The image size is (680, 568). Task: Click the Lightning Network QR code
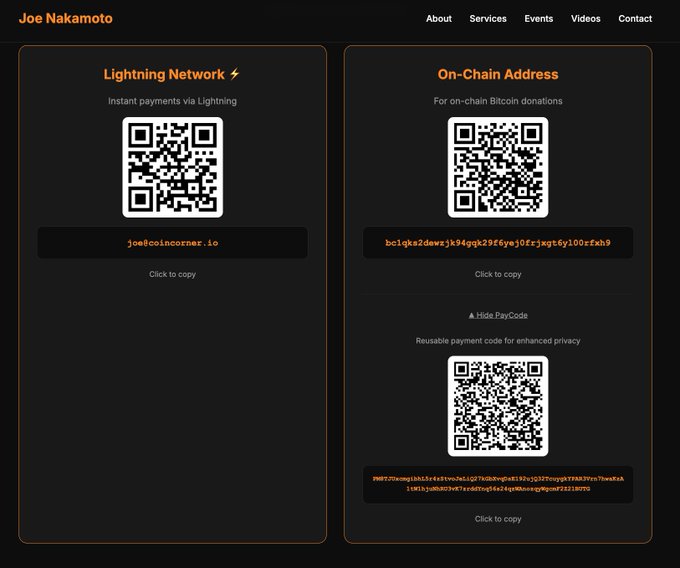pyautogui.click(x=173, y=167)
